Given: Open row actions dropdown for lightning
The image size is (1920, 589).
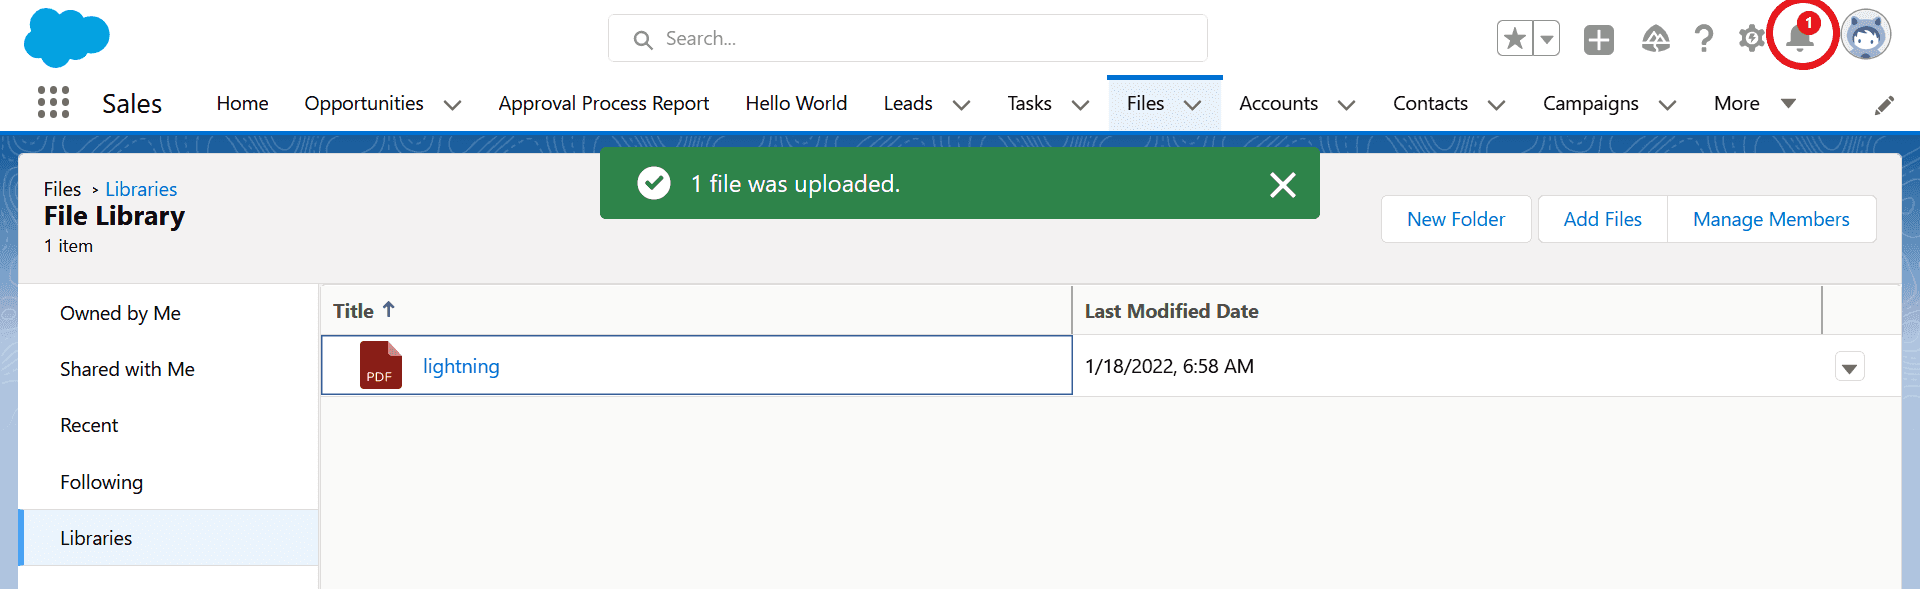Looking at the screenshot, I should [x=1850, y=367].
